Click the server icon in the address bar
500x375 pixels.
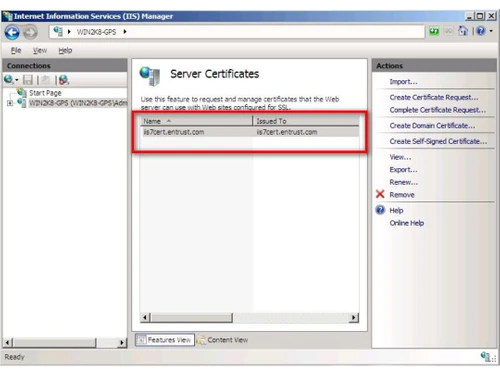pyautogui.click(x=58, y=31)
